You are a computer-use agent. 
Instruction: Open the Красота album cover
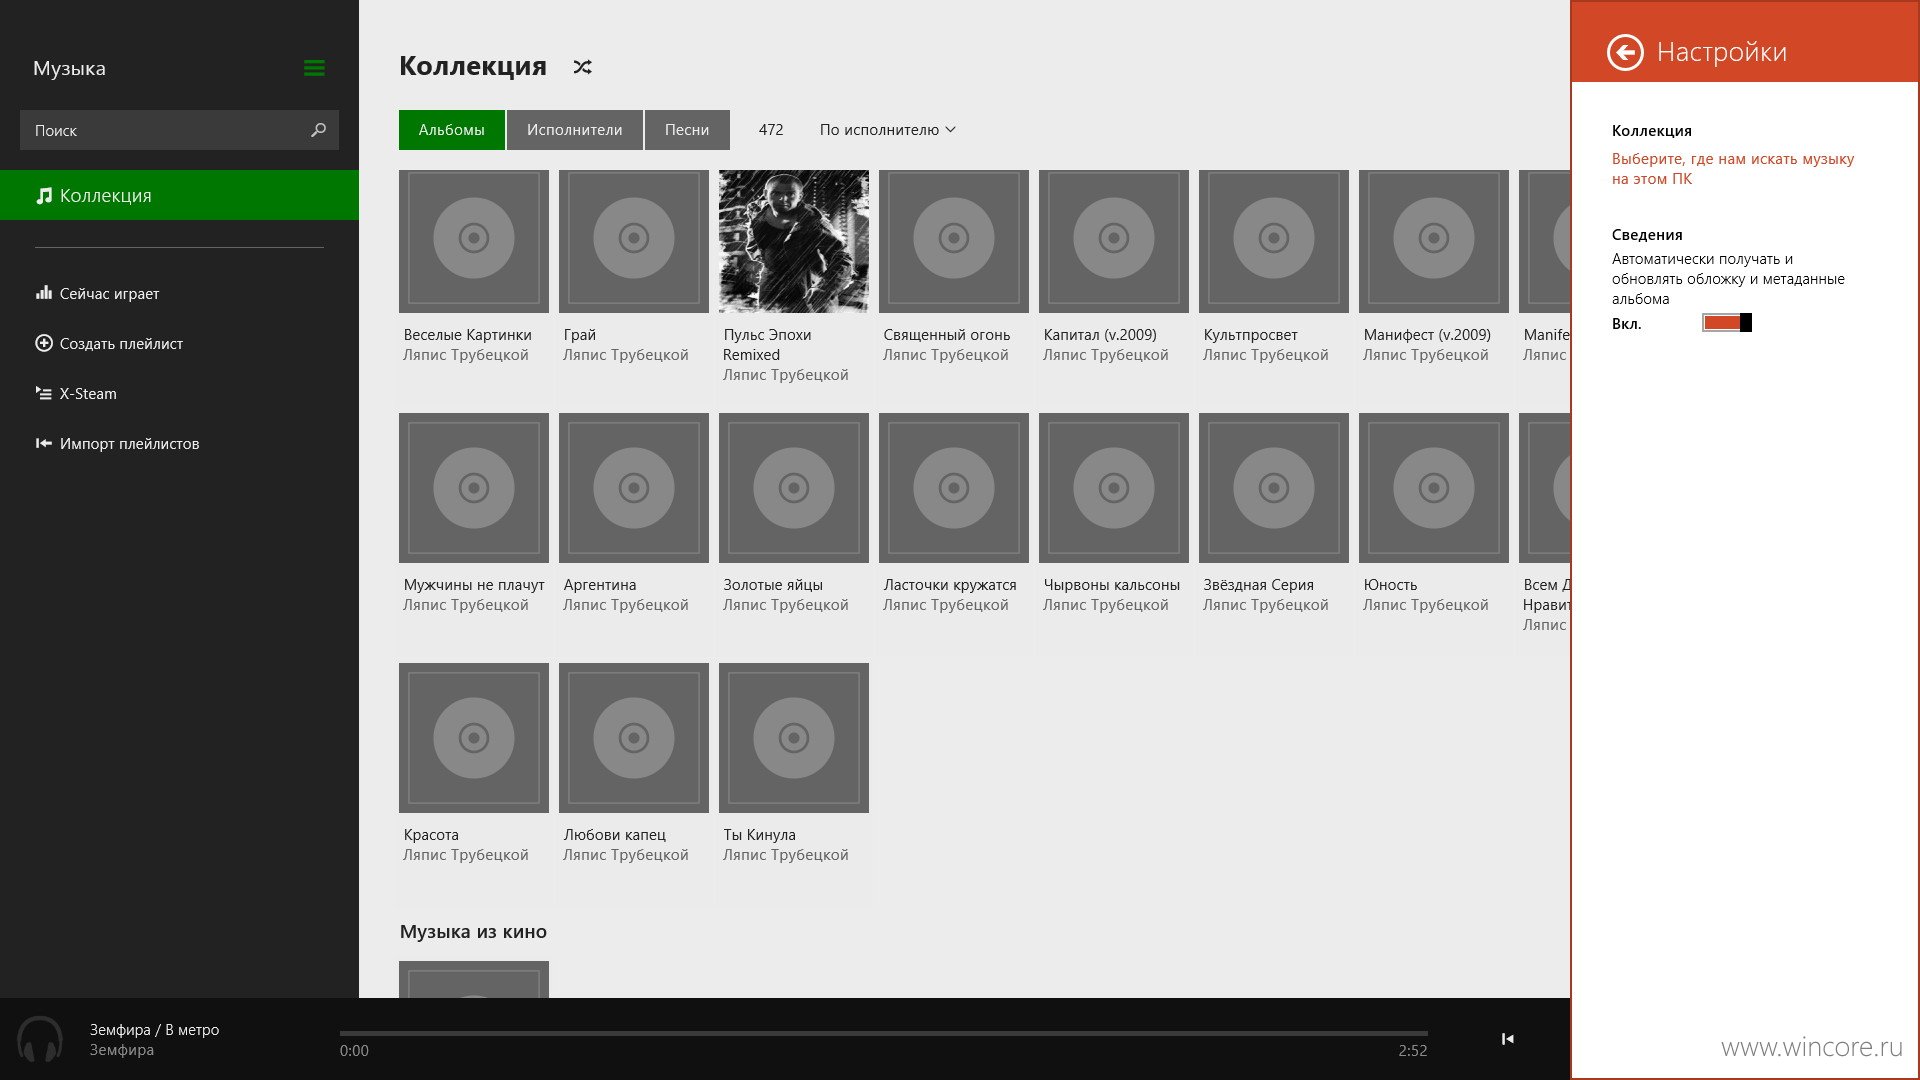pyautogui.click(x=474, y=738)
